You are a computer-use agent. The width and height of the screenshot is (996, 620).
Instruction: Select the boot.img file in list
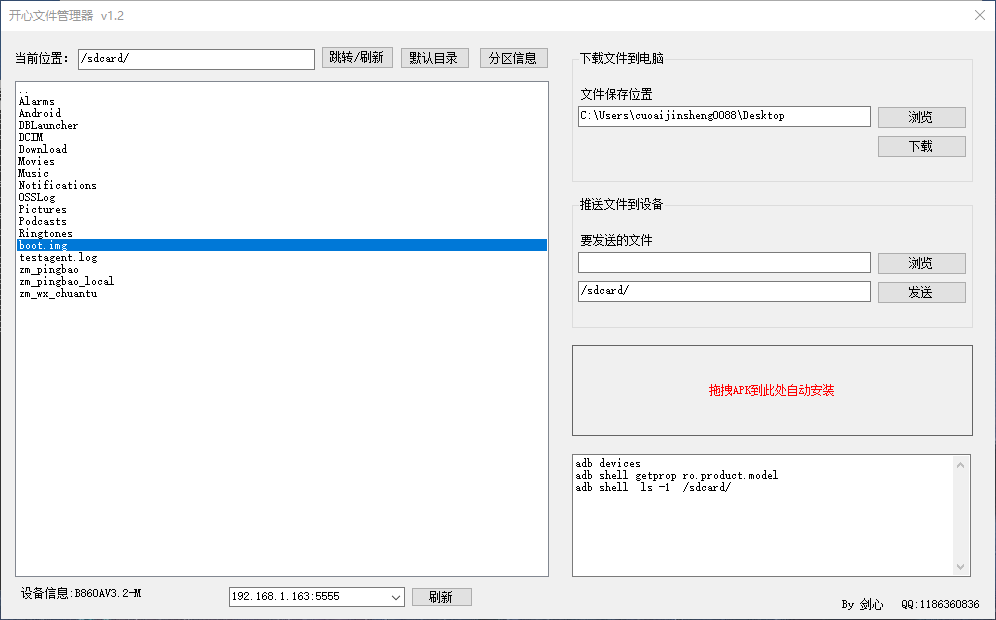click(x=45, y=245)
